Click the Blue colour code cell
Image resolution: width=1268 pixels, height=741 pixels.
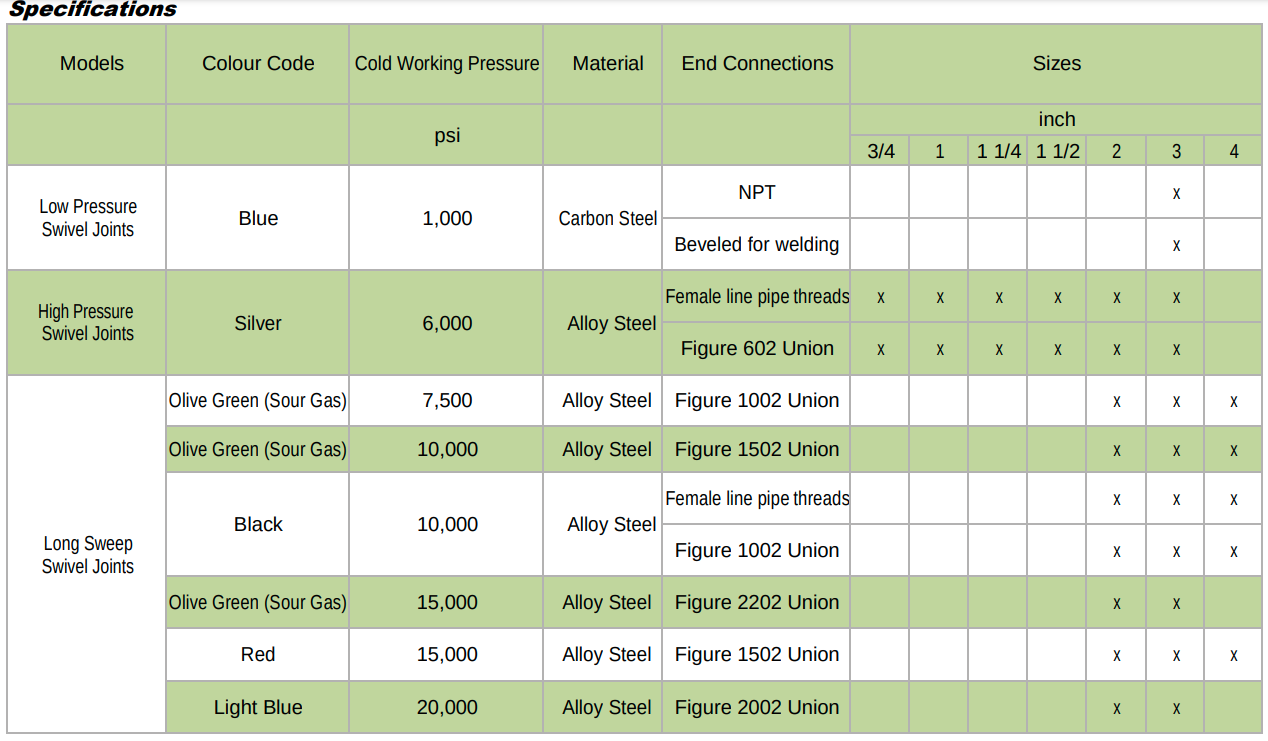258,218
